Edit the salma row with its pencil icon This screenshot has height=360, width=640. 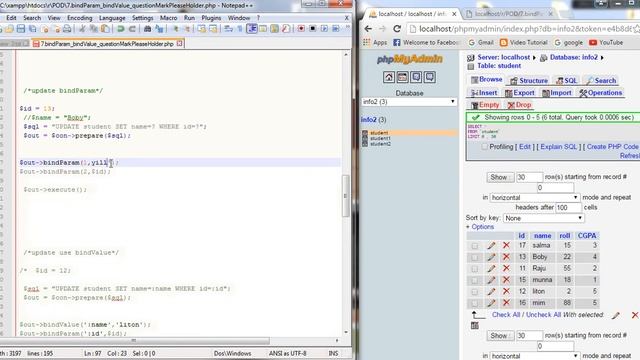(491, 245)
